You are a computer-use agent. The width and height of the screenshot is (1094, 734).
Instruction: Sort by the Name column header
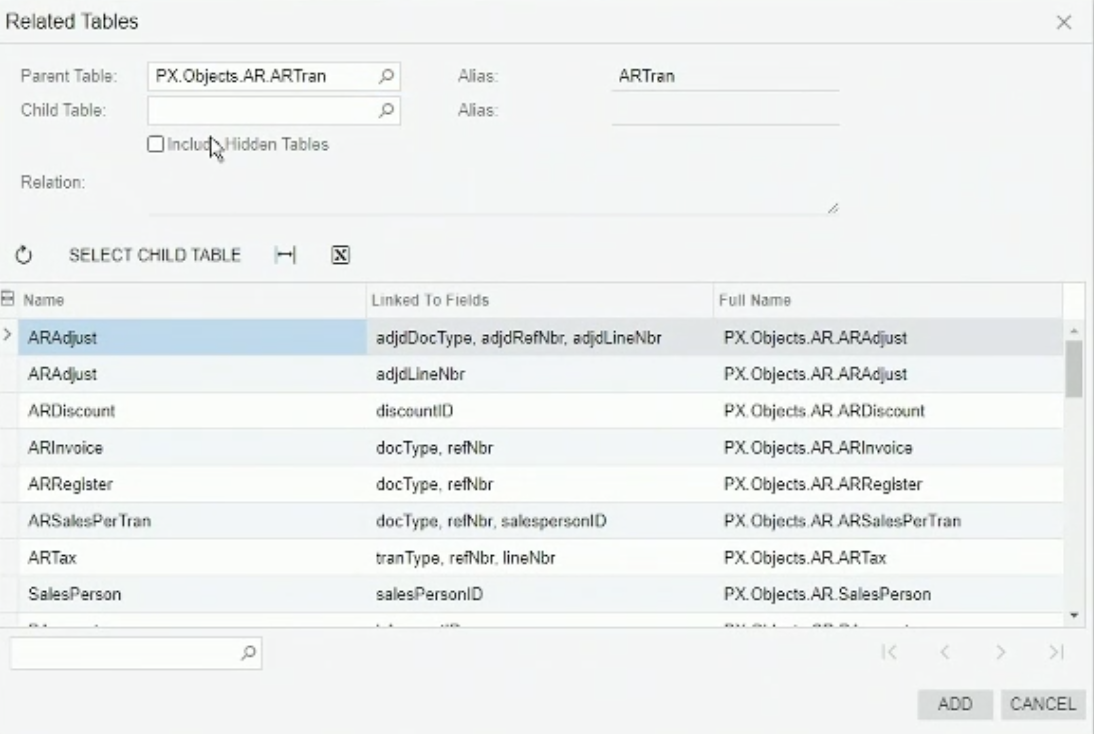[190, 300]
